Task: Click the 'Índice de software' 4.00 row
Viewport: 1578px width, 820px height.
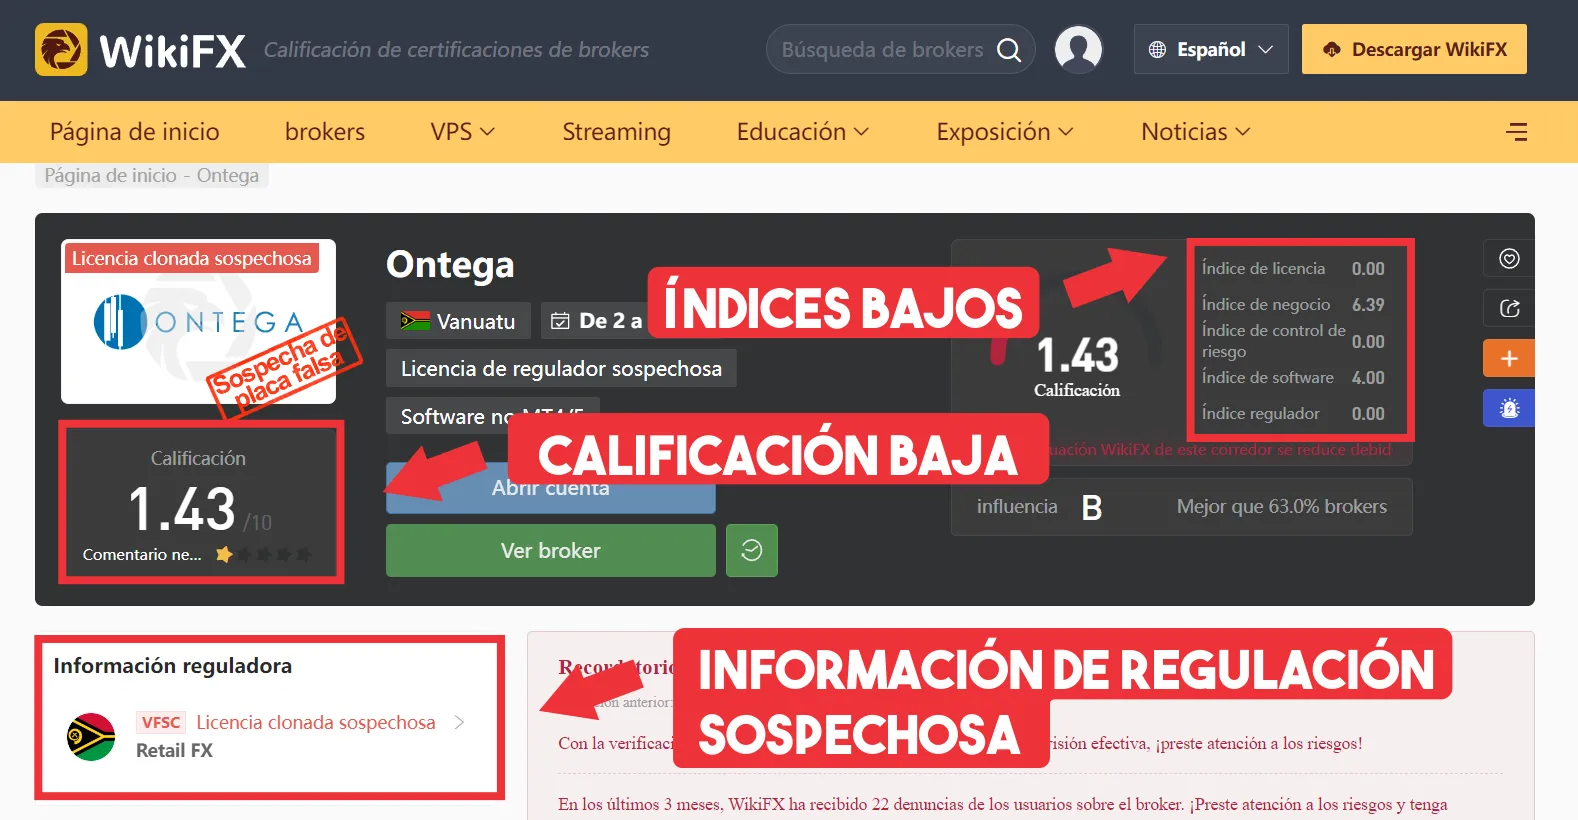Action: [x=1293, y=377]
